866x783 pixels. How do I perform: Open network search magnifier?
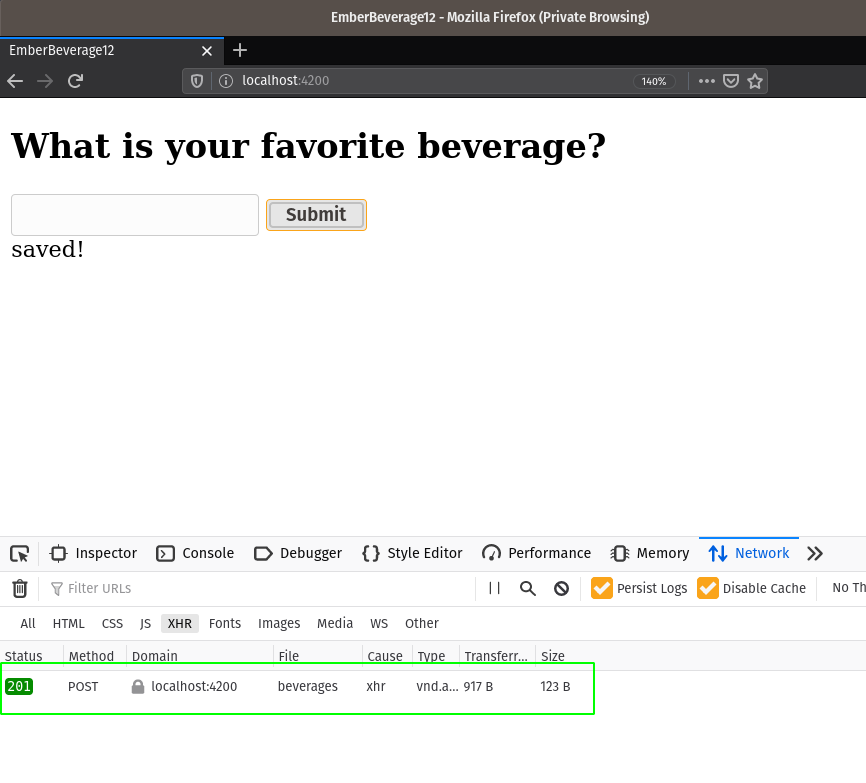coord(528,588)
